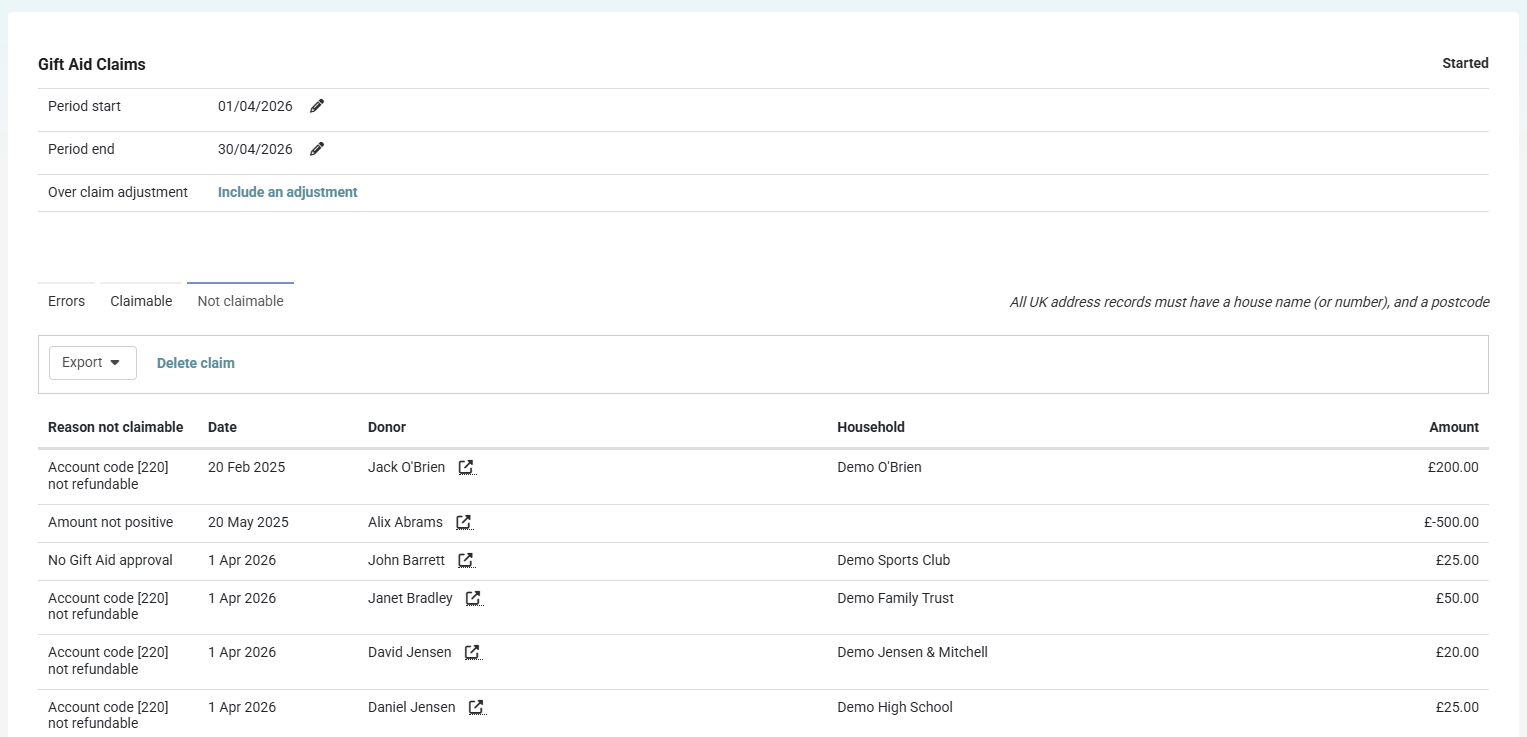Click the £50.00 amount cell

(x=1457, y=598)
